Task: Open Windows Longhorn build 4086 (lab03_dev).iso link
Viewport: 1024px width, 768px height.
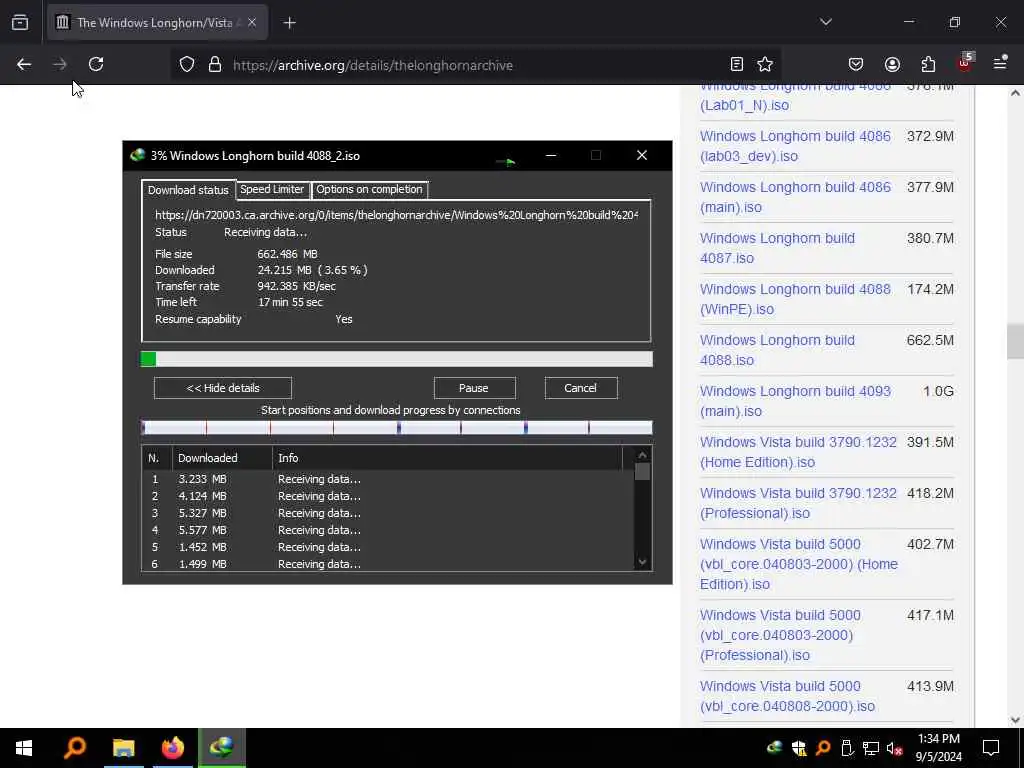Action: (795, 146)
